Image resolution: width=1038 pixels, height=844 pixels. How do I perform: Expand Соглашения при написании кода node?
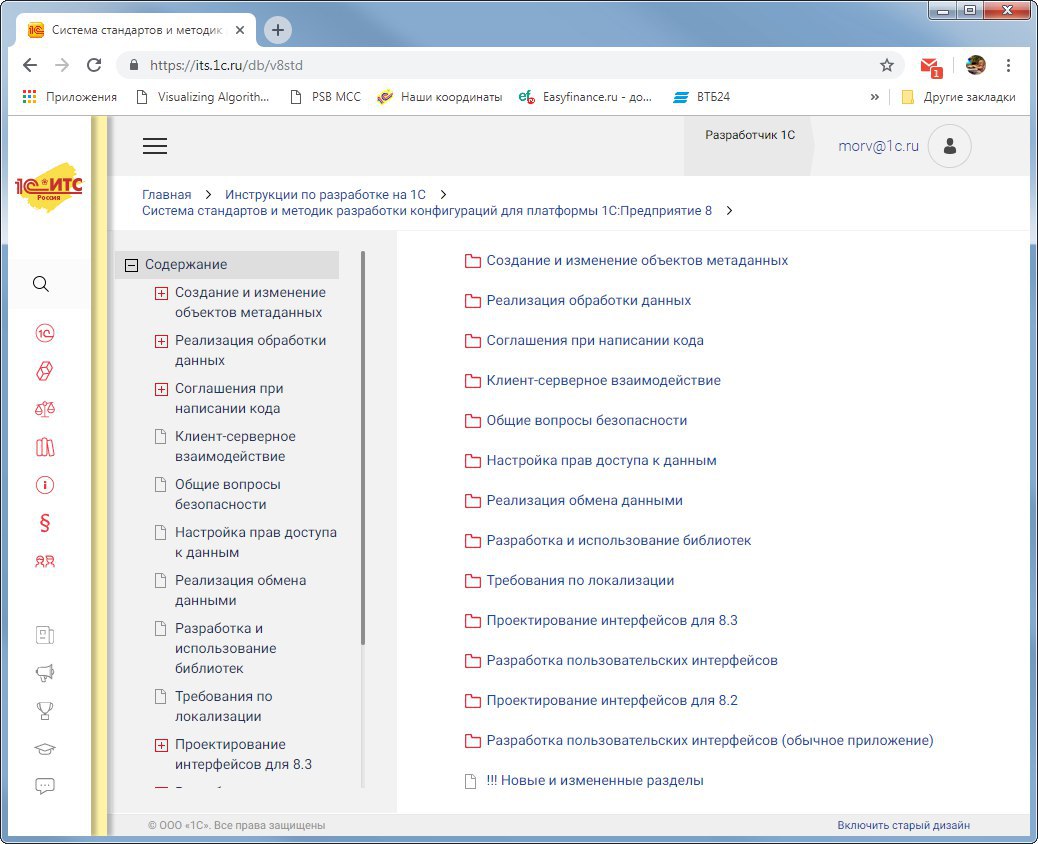point(161,389)
